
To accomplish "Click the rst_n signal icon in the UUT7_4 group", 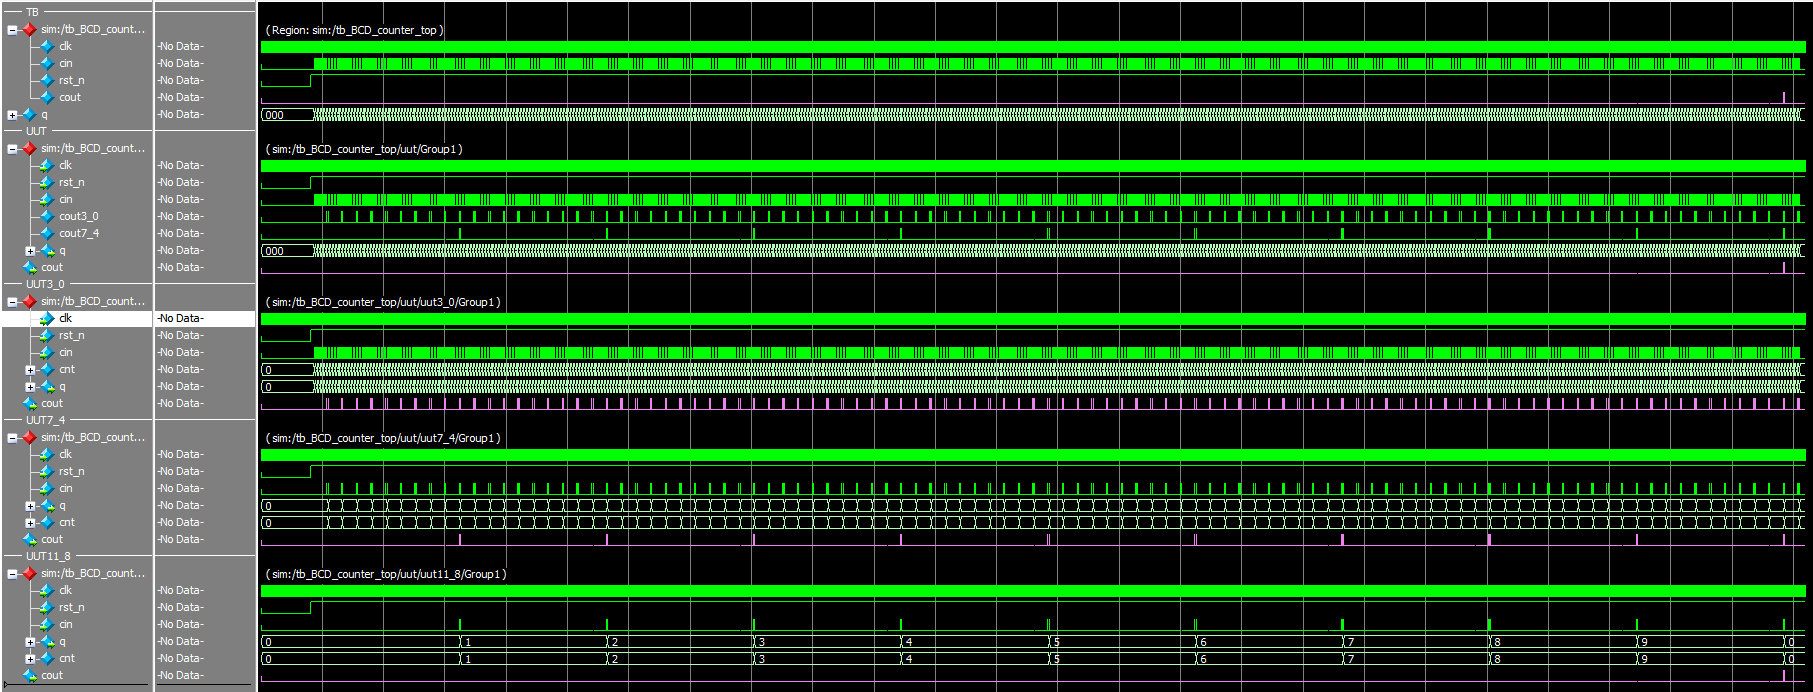I will [47, 472].
